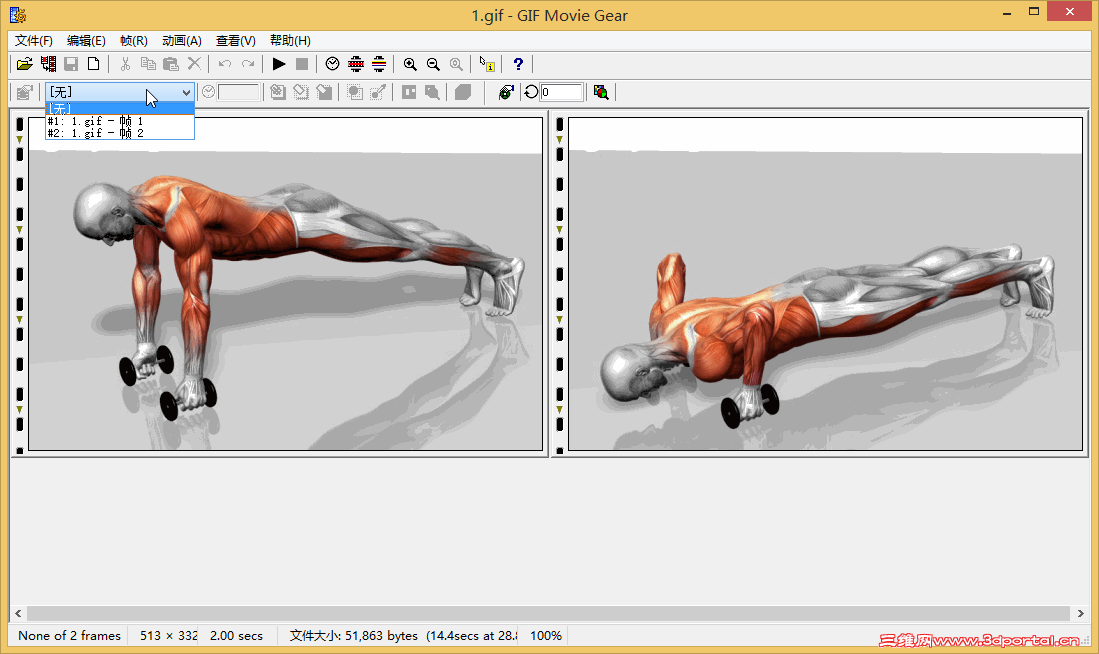Click the cursor properties info icon
This screenshot has width=1099, height=654.
coord(487,64)
